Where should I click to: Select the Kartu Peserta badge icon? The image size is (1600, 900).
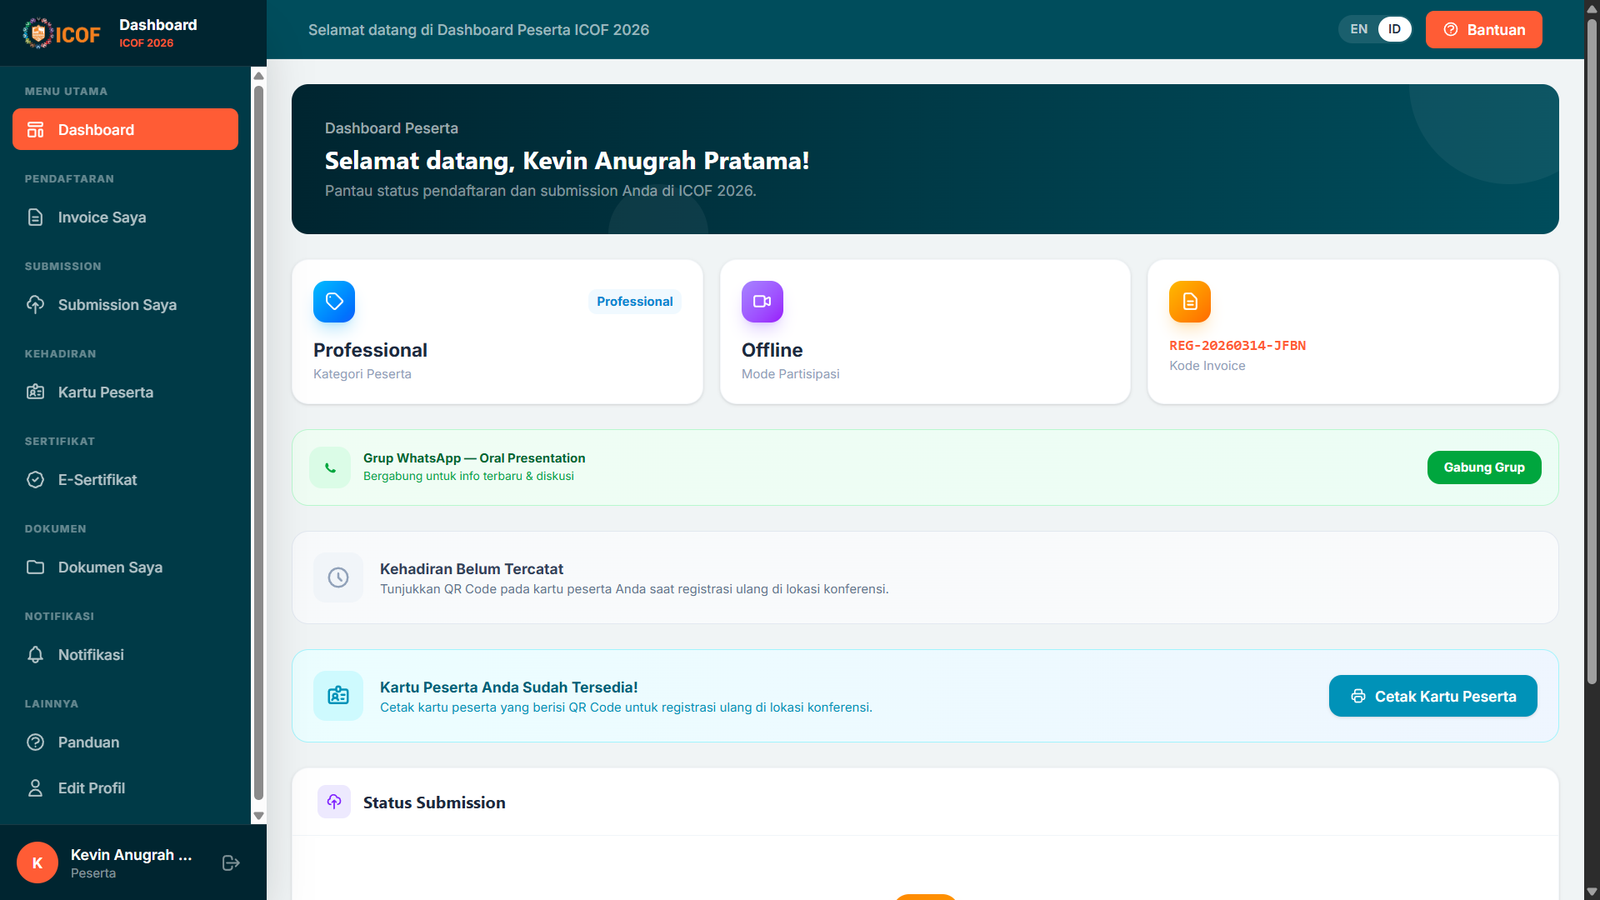coord(36,392)
